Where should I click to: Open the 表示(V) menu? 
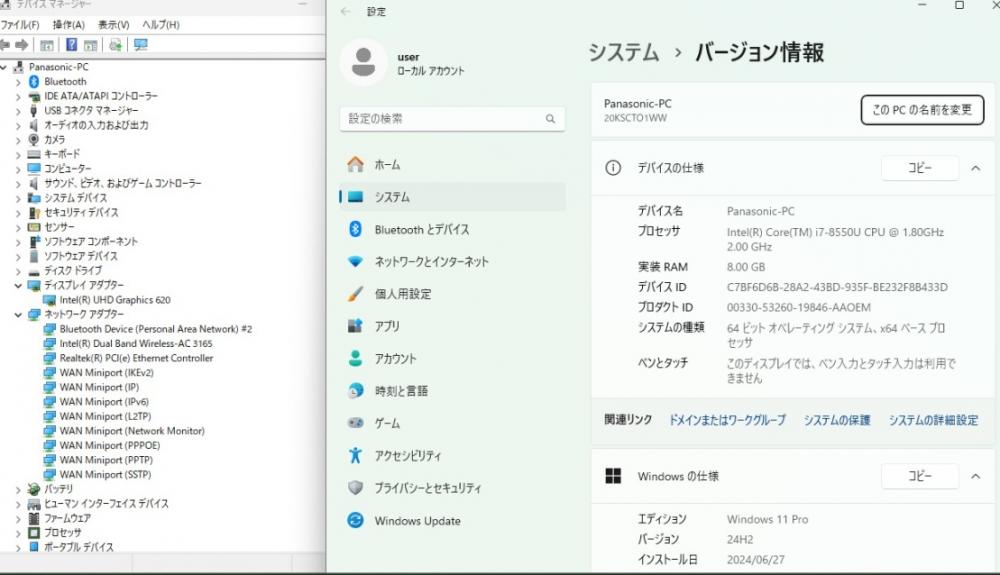[114, 25]
